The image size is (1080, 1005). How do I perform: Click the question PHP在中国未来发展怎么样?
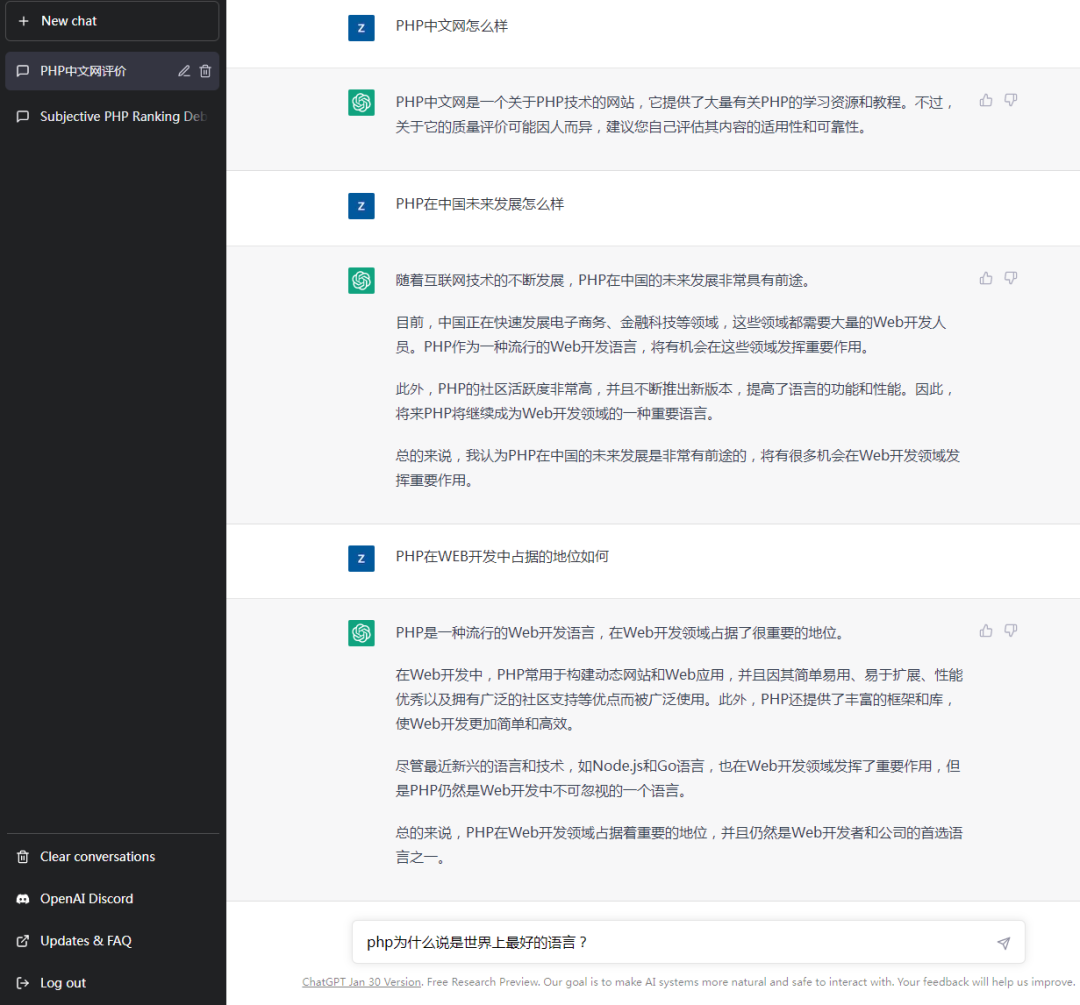479,204
